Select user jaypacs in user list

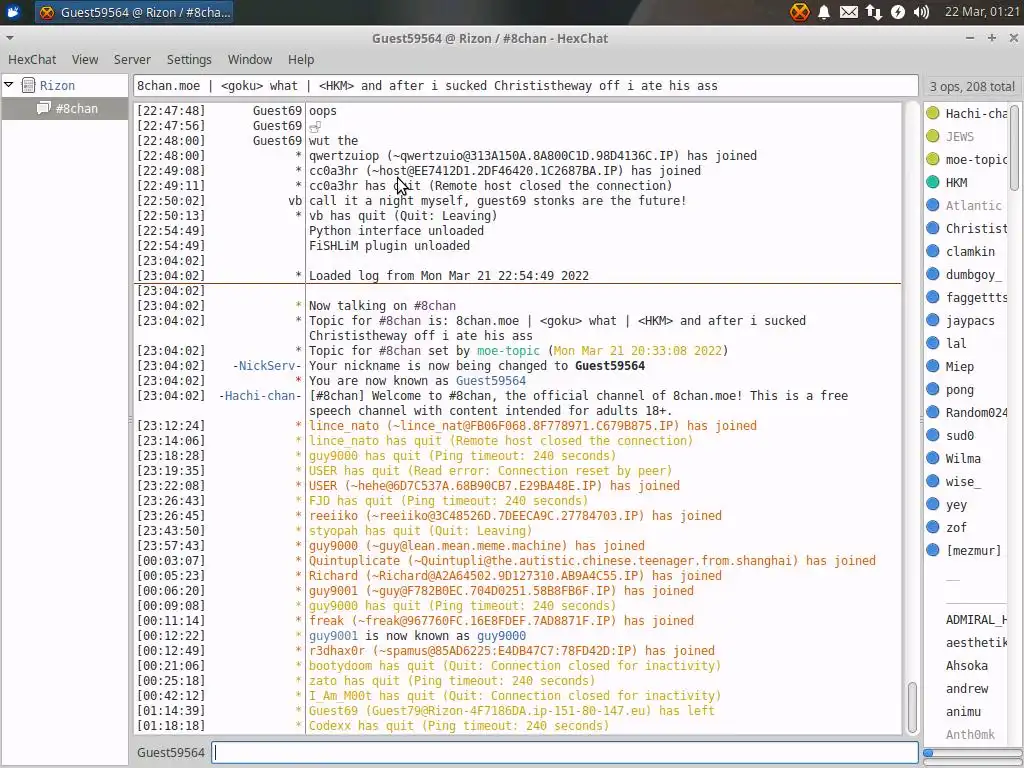[x=970, y=321]
